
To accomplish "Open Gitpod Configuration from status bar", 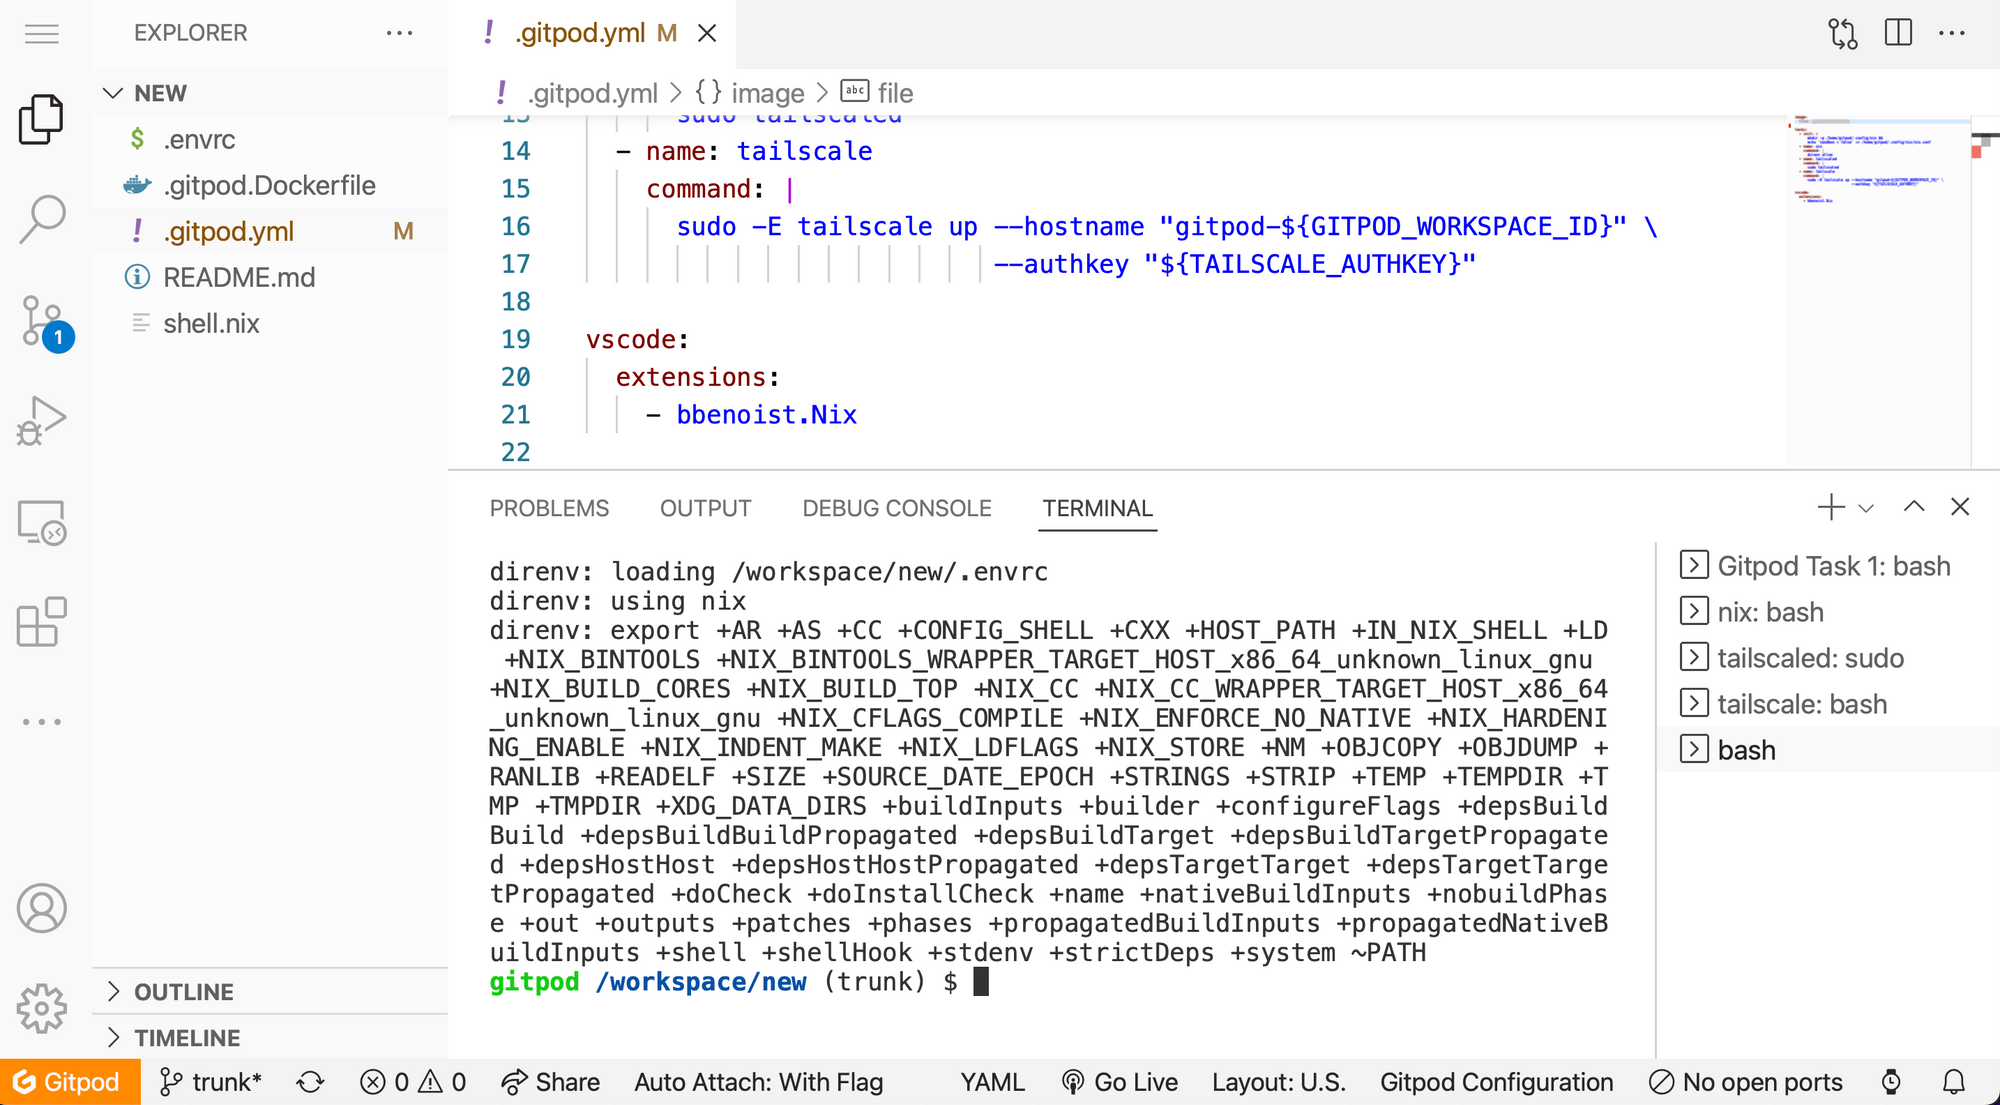I will tap(1496, 1081).
